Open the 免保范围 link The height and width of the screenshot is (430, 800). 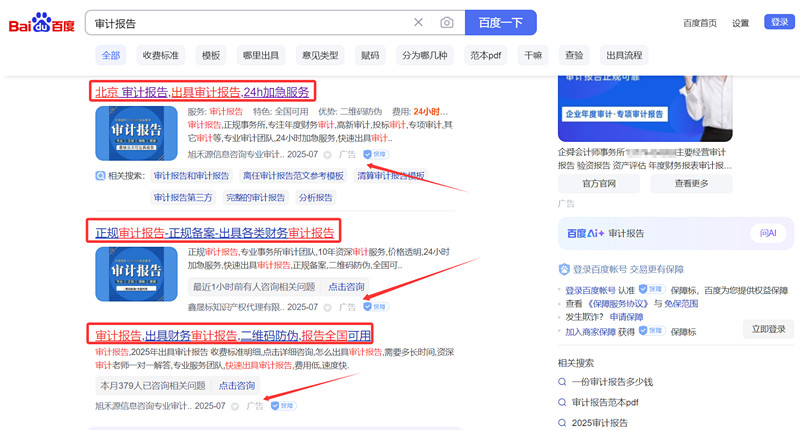[x=681, y=303]
